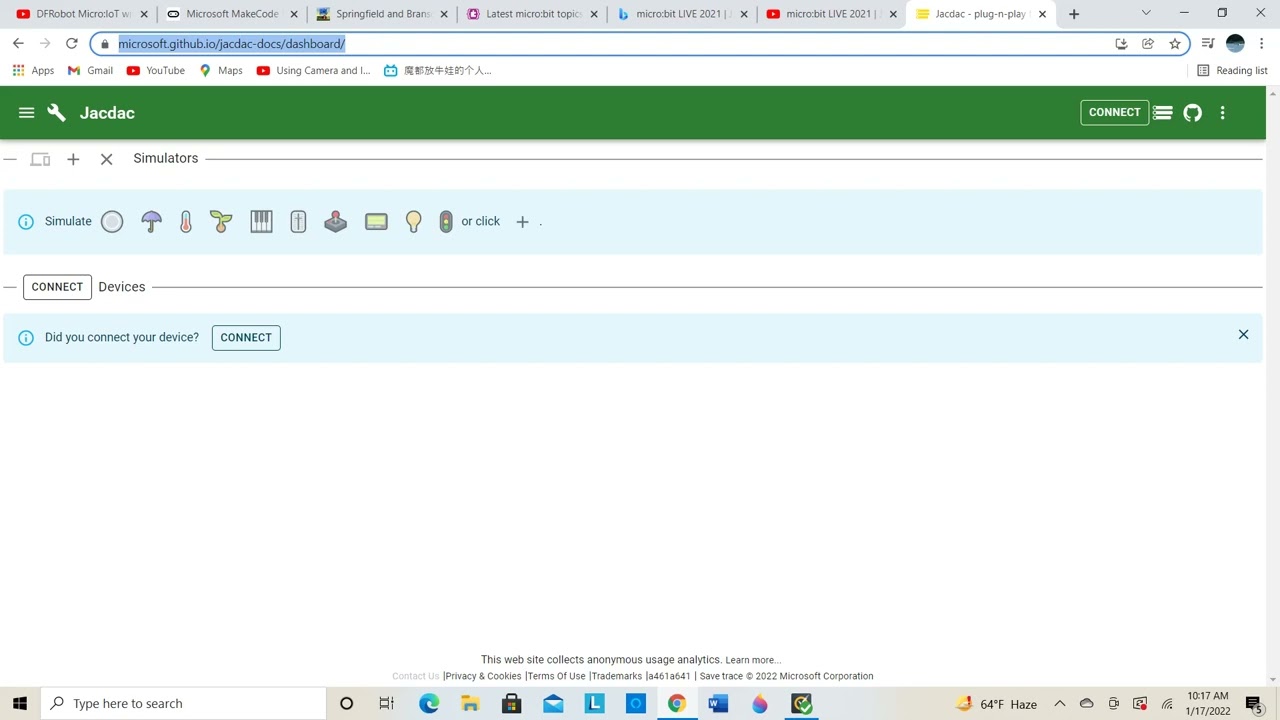Open the header three-dot more options menu

(x=1222, y=113)
